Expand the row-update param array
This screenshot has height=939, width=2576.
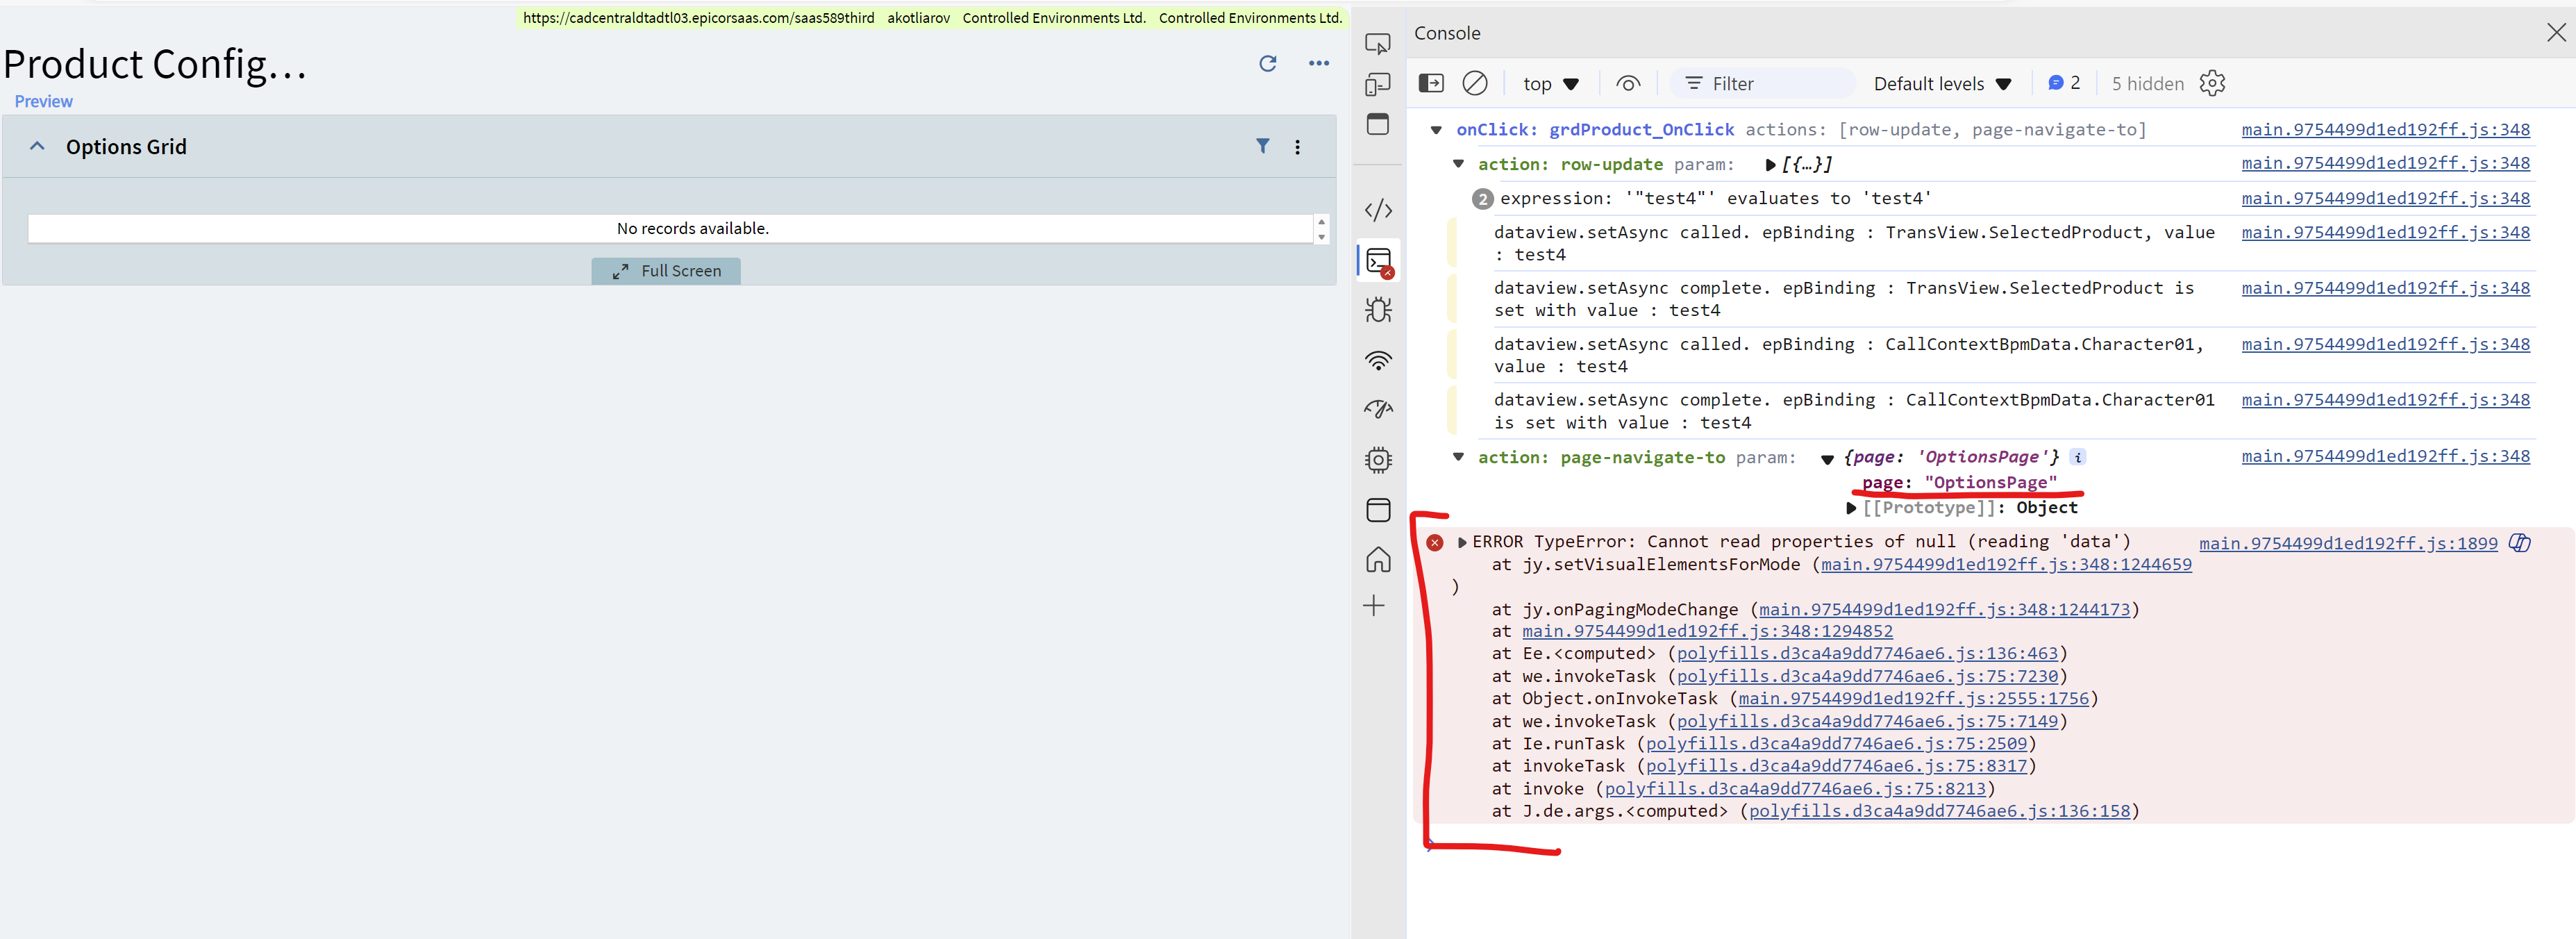pos(1770,165)
